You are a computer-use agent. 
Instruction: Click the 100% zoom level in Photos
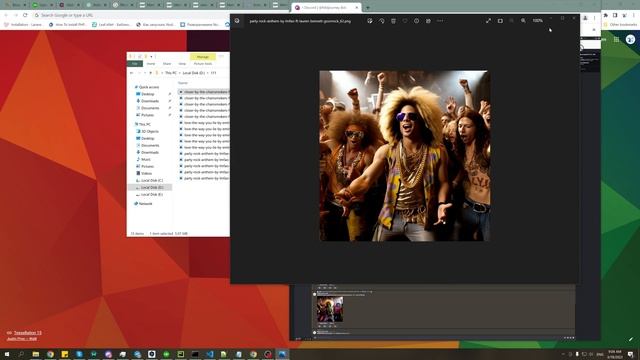pyautogui.click(x=538, y=21)
